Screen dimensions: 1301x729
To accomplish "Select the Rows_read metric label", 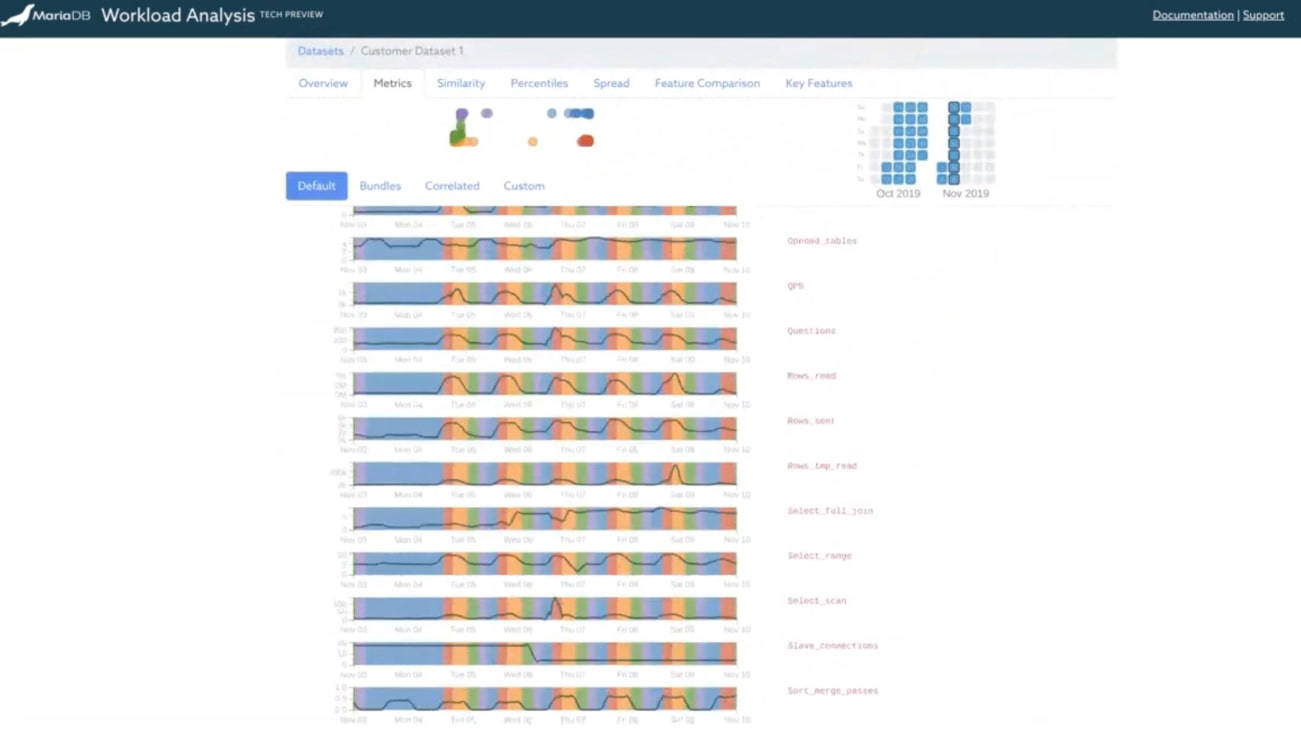I will 811,376.
